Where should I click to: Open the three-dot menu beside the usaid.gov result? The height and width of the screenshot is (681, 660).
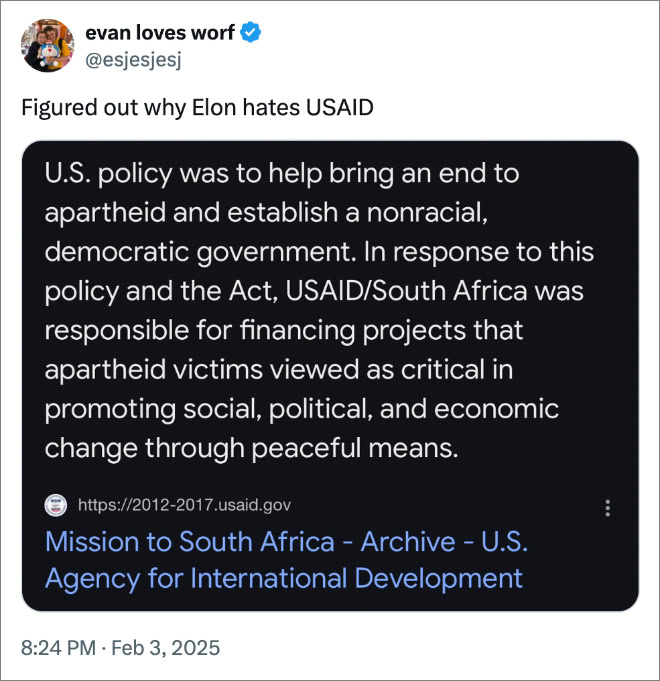pos(607,508)
